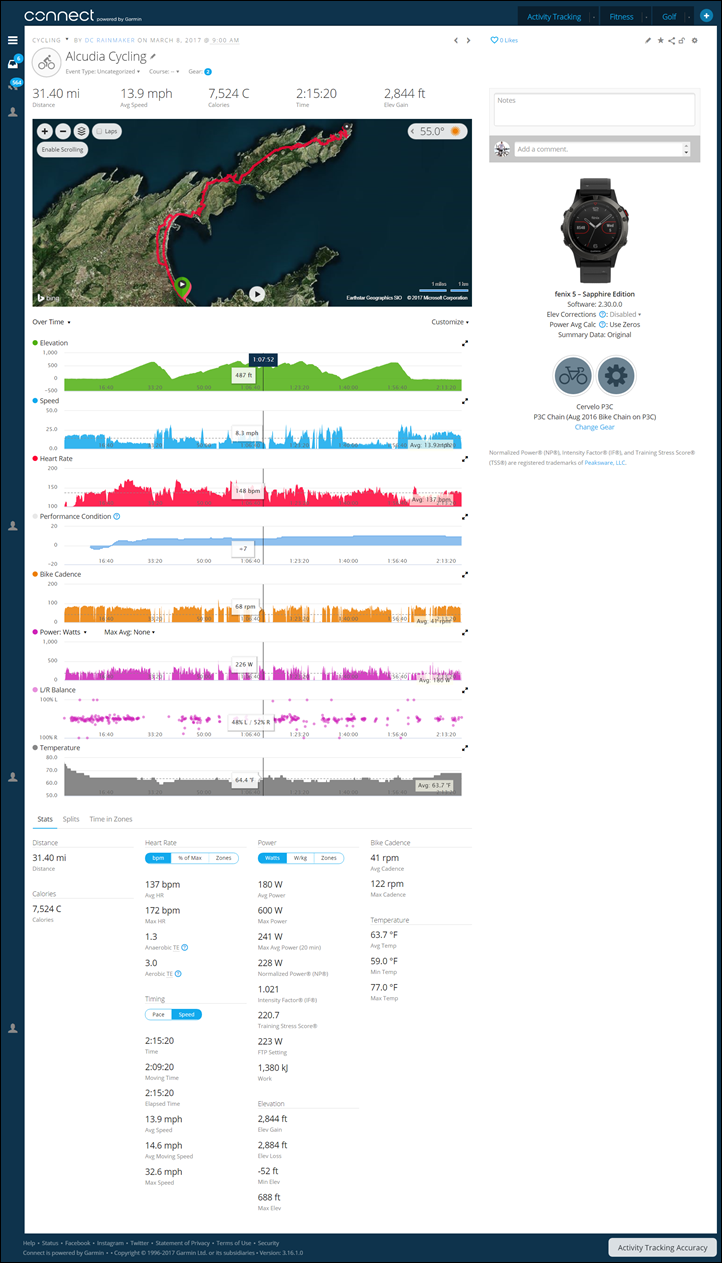Open the activity settings gear icon
The height and width of the screenshot is (1263, 722).
point(695,40)
